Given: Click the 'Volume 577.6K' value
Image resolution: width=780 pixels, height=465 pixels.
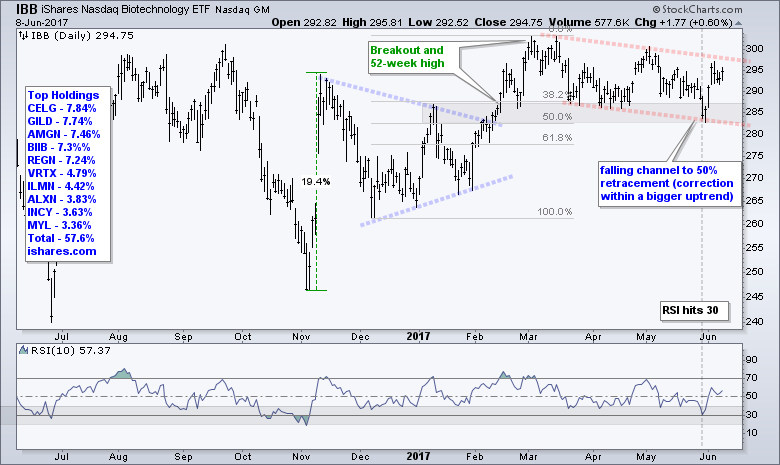Looking at the screenshot, I should [x=589, y=22].
